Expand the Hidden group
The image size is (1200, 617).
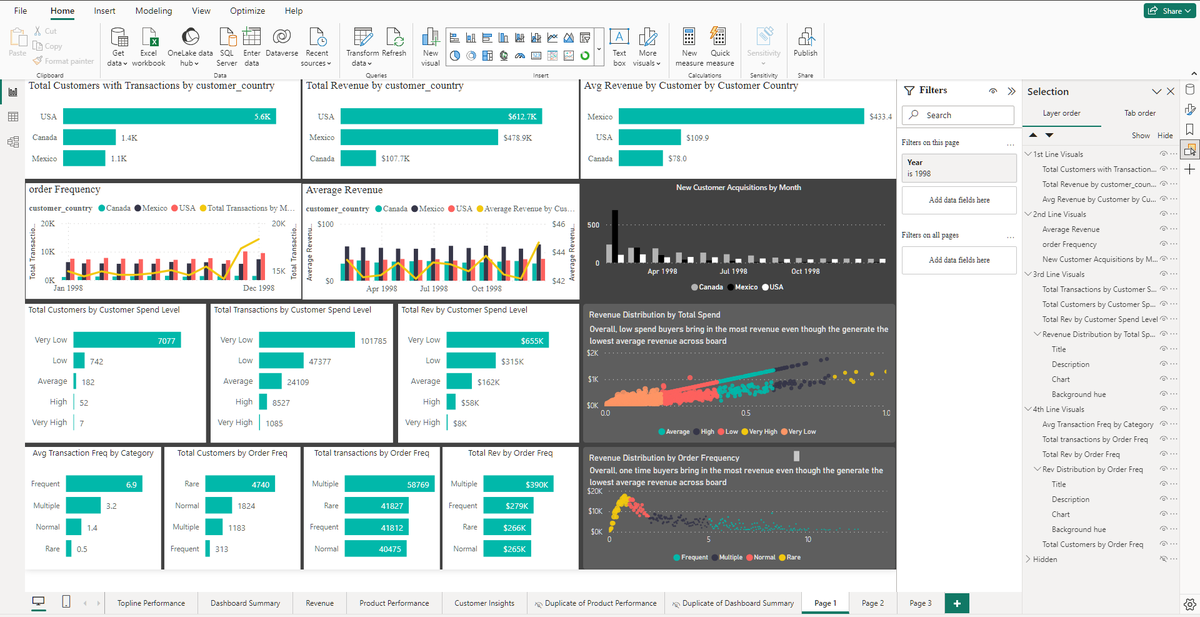point(1028,559)
